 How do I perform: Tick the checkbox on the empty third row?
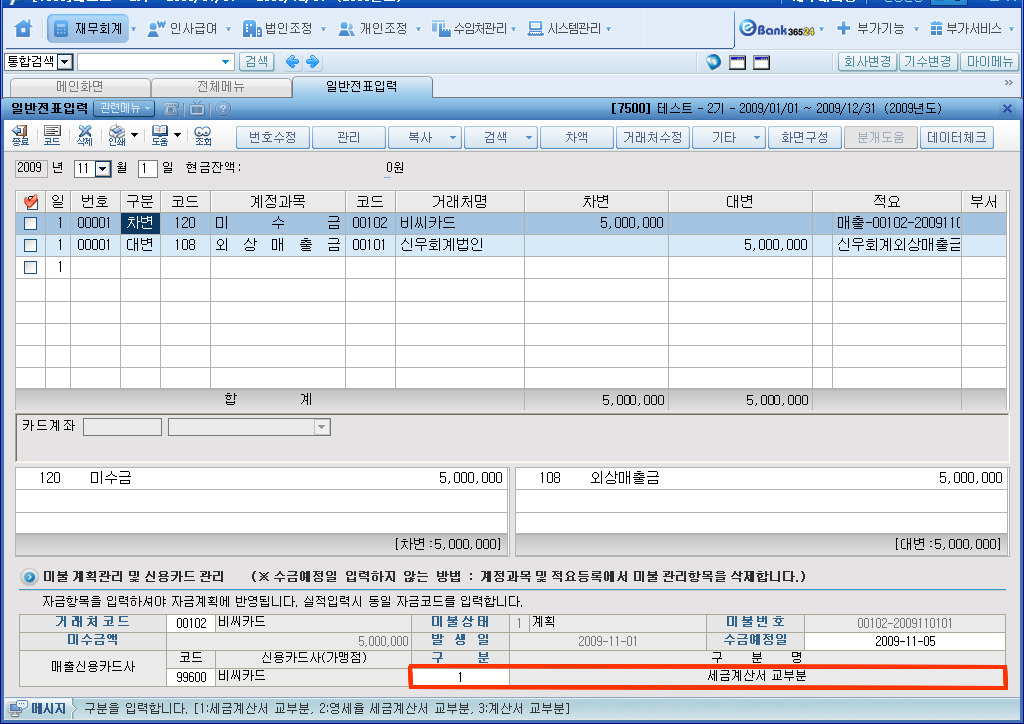[30, 267]
